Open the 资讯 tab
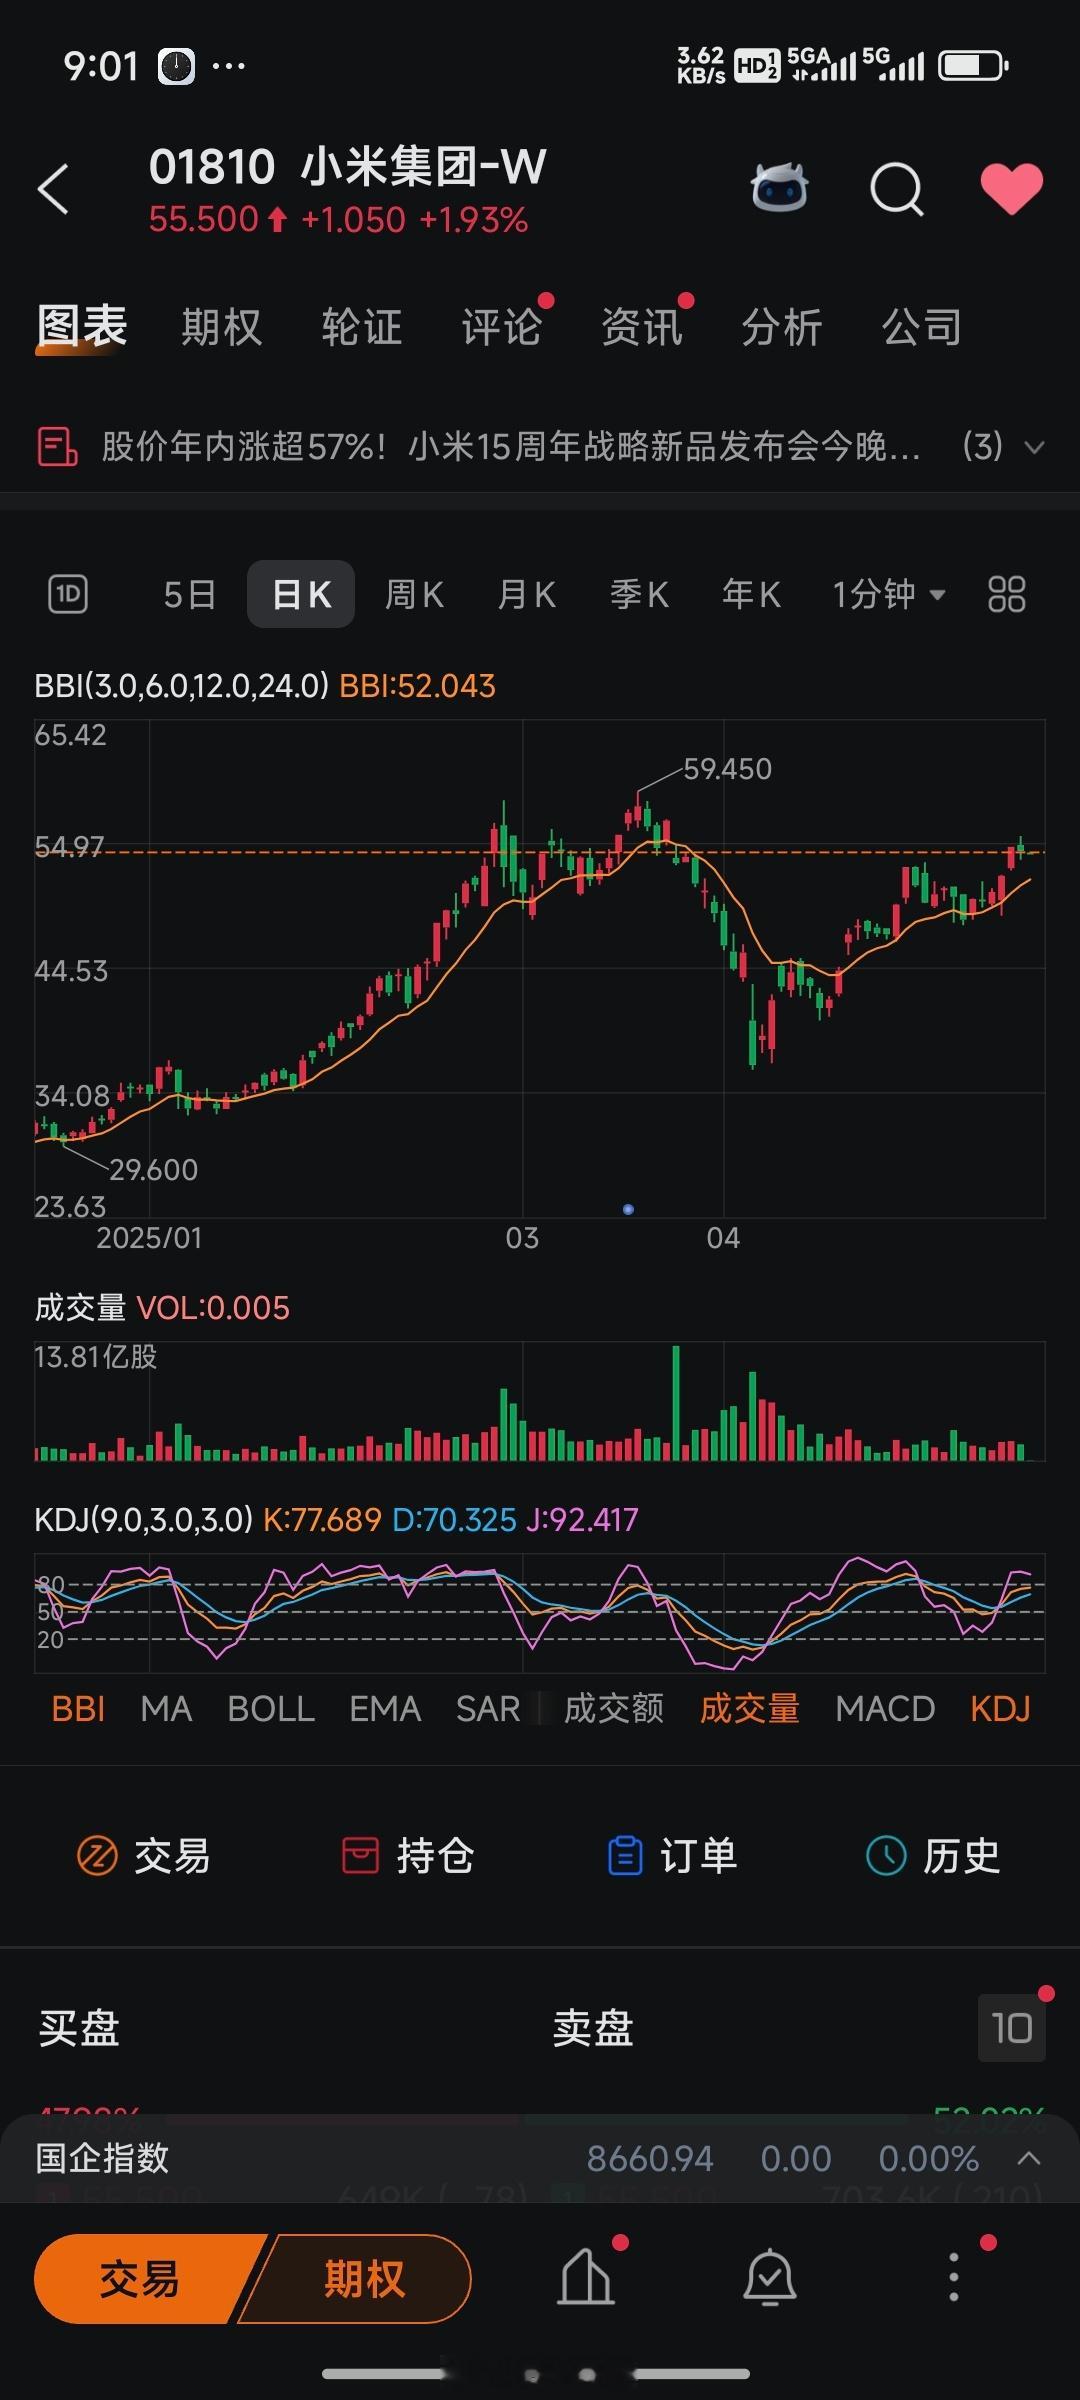Screen dimensions: 1080x2400 tap(641, 327)
